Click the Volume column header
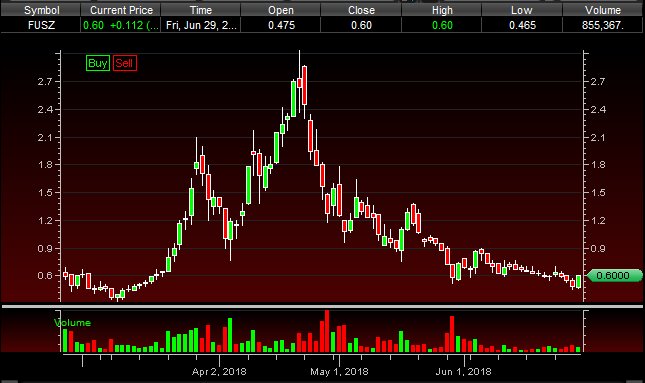 (x=603, y=10)
